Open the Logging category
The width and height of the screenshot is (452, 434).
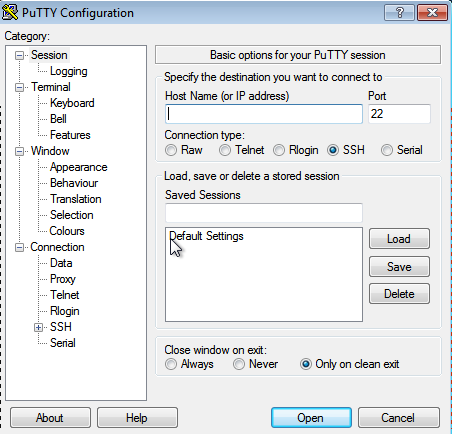click(69, 71)
